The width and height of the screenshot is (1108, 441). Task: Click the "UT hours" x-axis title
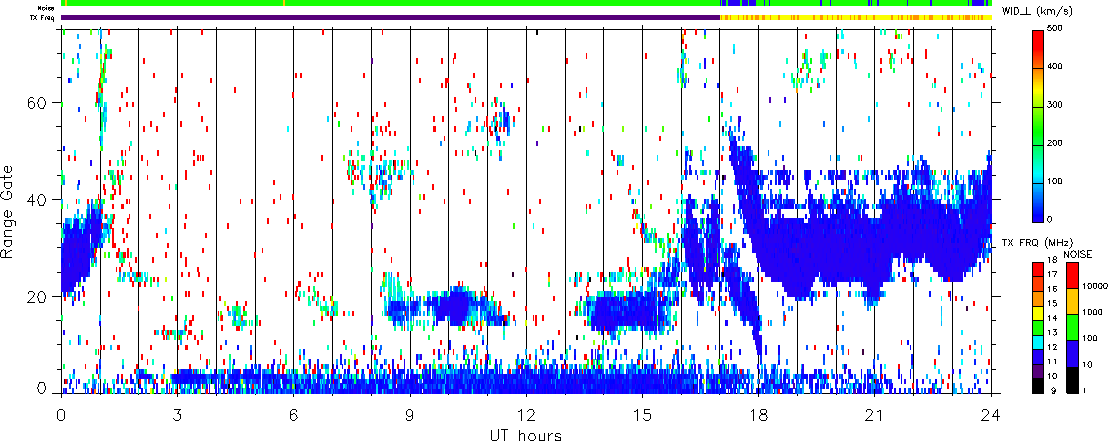tap(526, 434)
